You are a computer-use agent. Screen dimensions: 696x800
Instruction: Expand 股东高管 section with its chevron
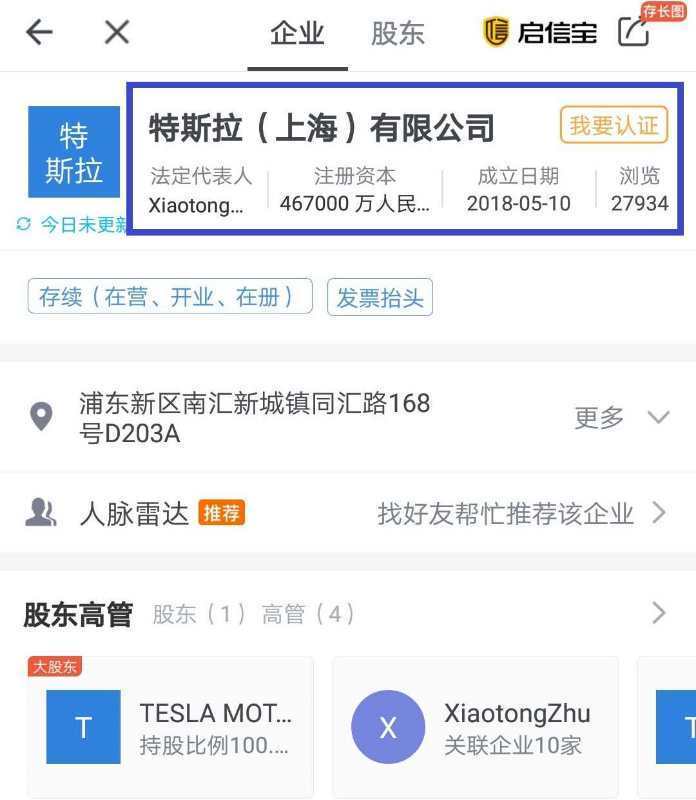point(658,613)
